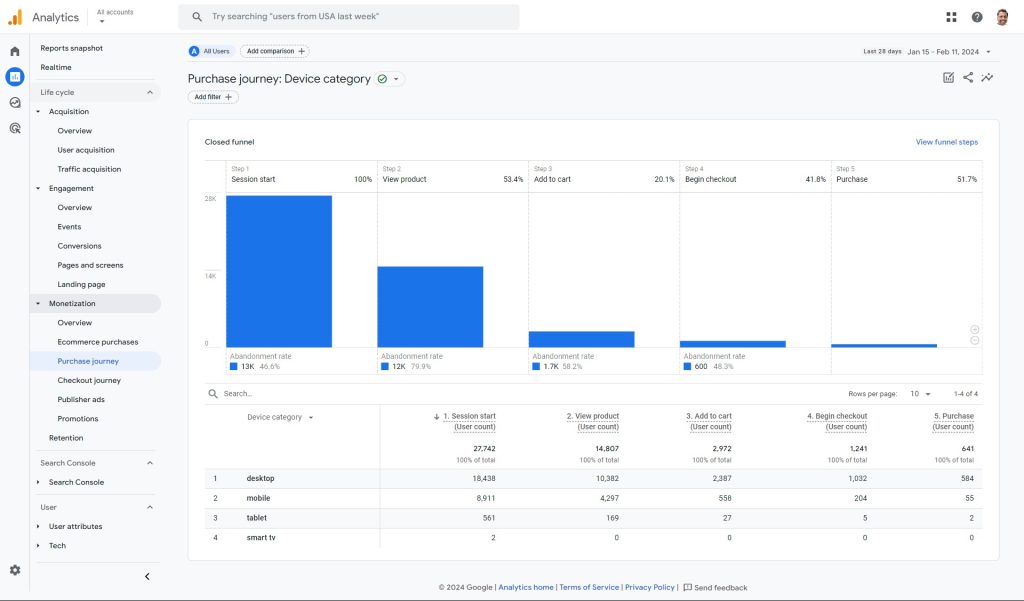Click the View product abandonment swatch
The height and width of the screenshot is (601, 1024).
pos(385,366)
